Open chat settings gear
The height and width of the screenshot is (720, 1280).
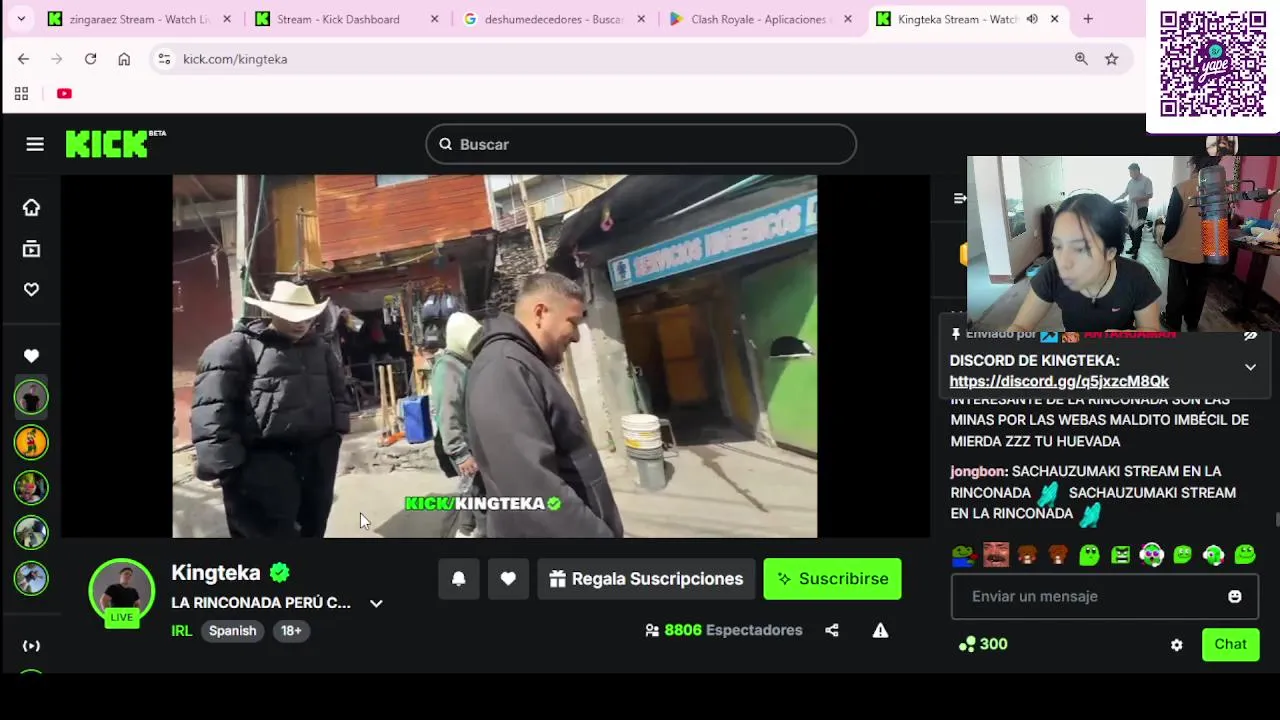click(1177, 645)
